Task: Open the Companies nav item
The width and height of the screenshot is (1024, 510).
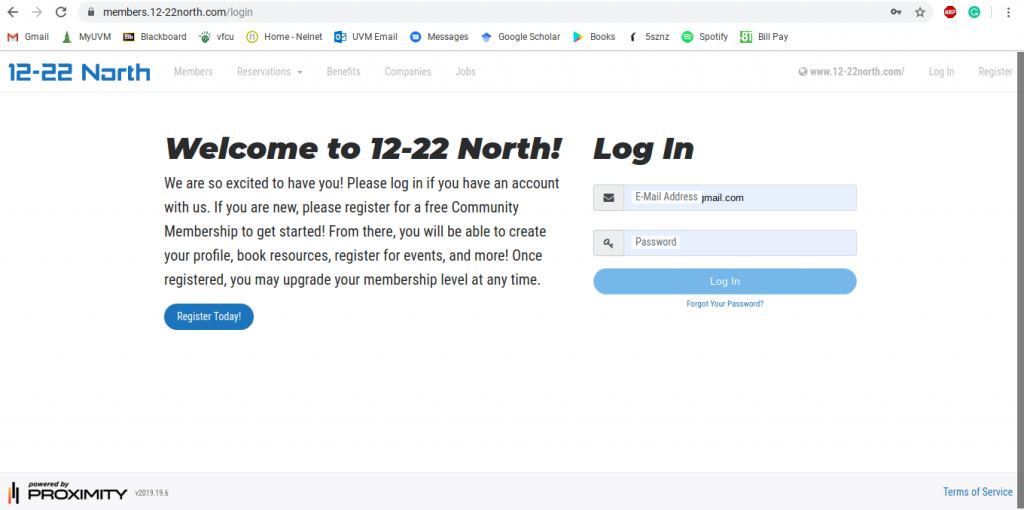Action: click(408, 72)
